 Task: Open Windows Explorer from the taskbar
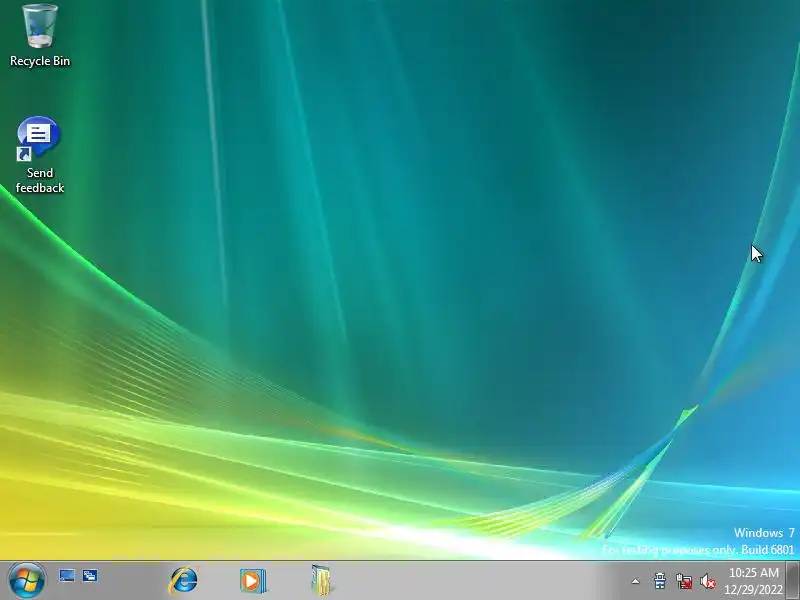click(x=321, y=581)
